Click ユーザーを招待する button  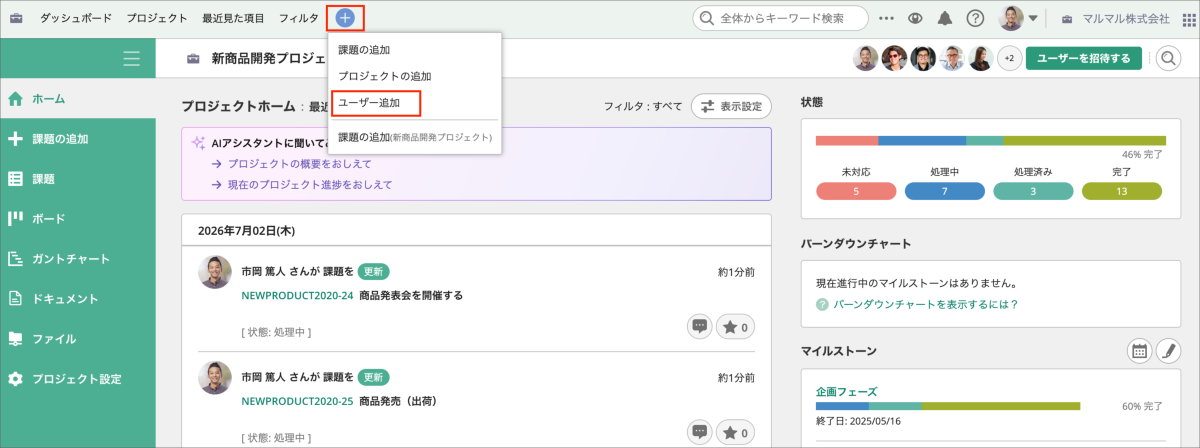pos(1084,58)
